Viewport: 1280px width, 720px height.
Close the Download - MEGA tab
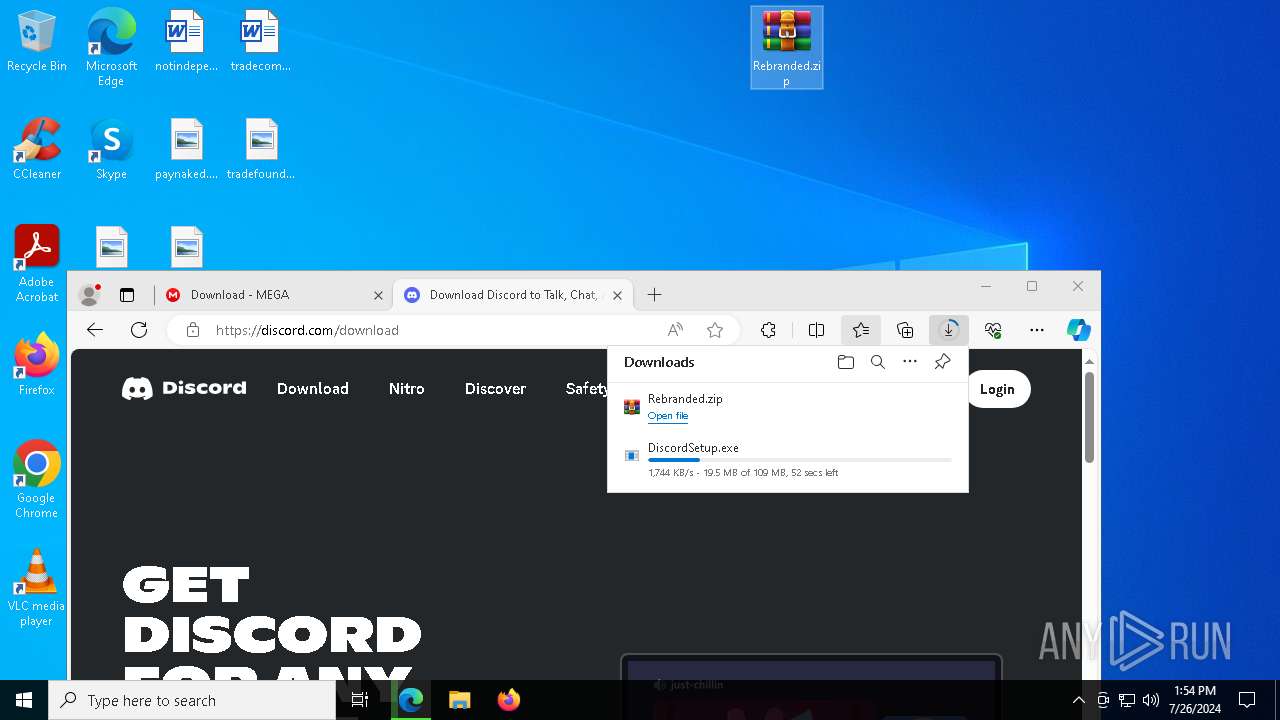pyautogui.click(x=378, y=295)
